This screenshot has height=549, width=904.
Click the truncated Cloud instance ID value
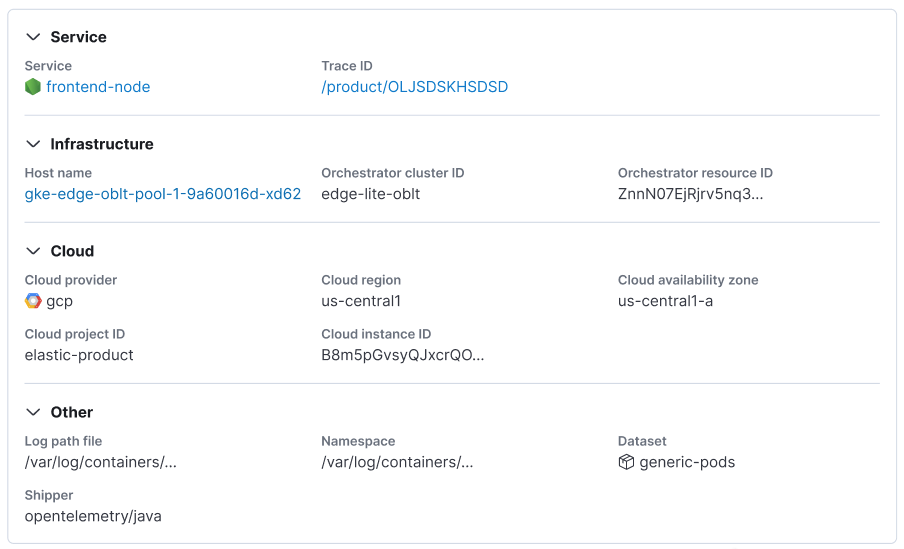(402, 355)
